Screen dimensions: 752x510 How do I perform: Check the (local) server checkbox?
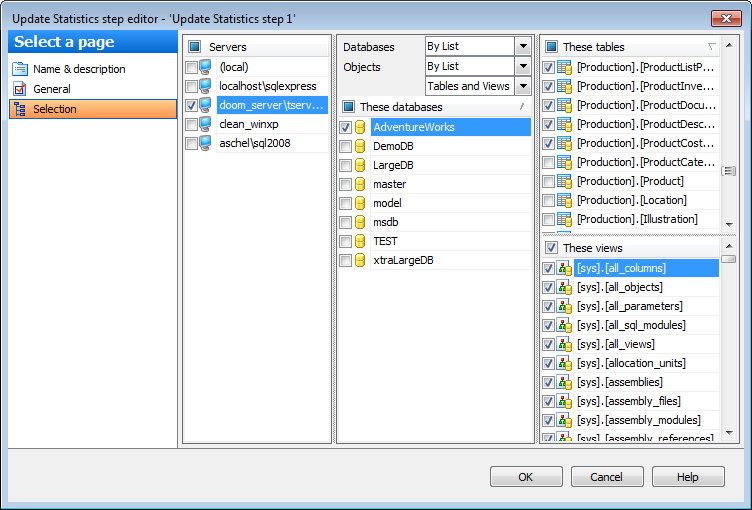191,67
